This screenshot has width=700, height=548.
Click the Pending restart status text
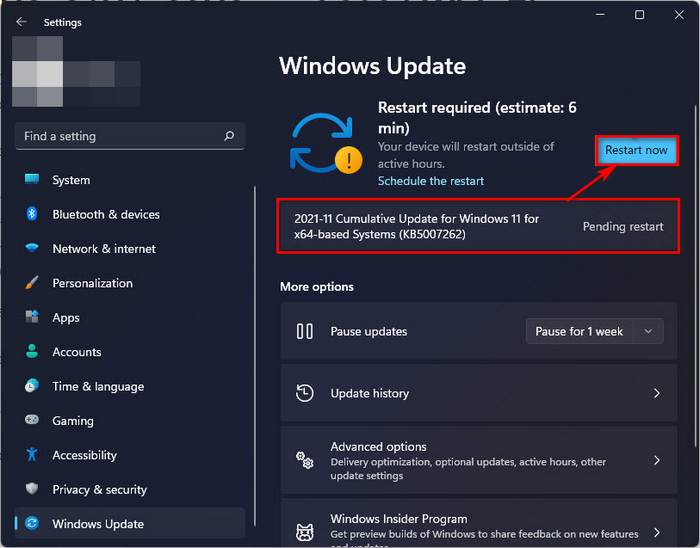(623, 226)
